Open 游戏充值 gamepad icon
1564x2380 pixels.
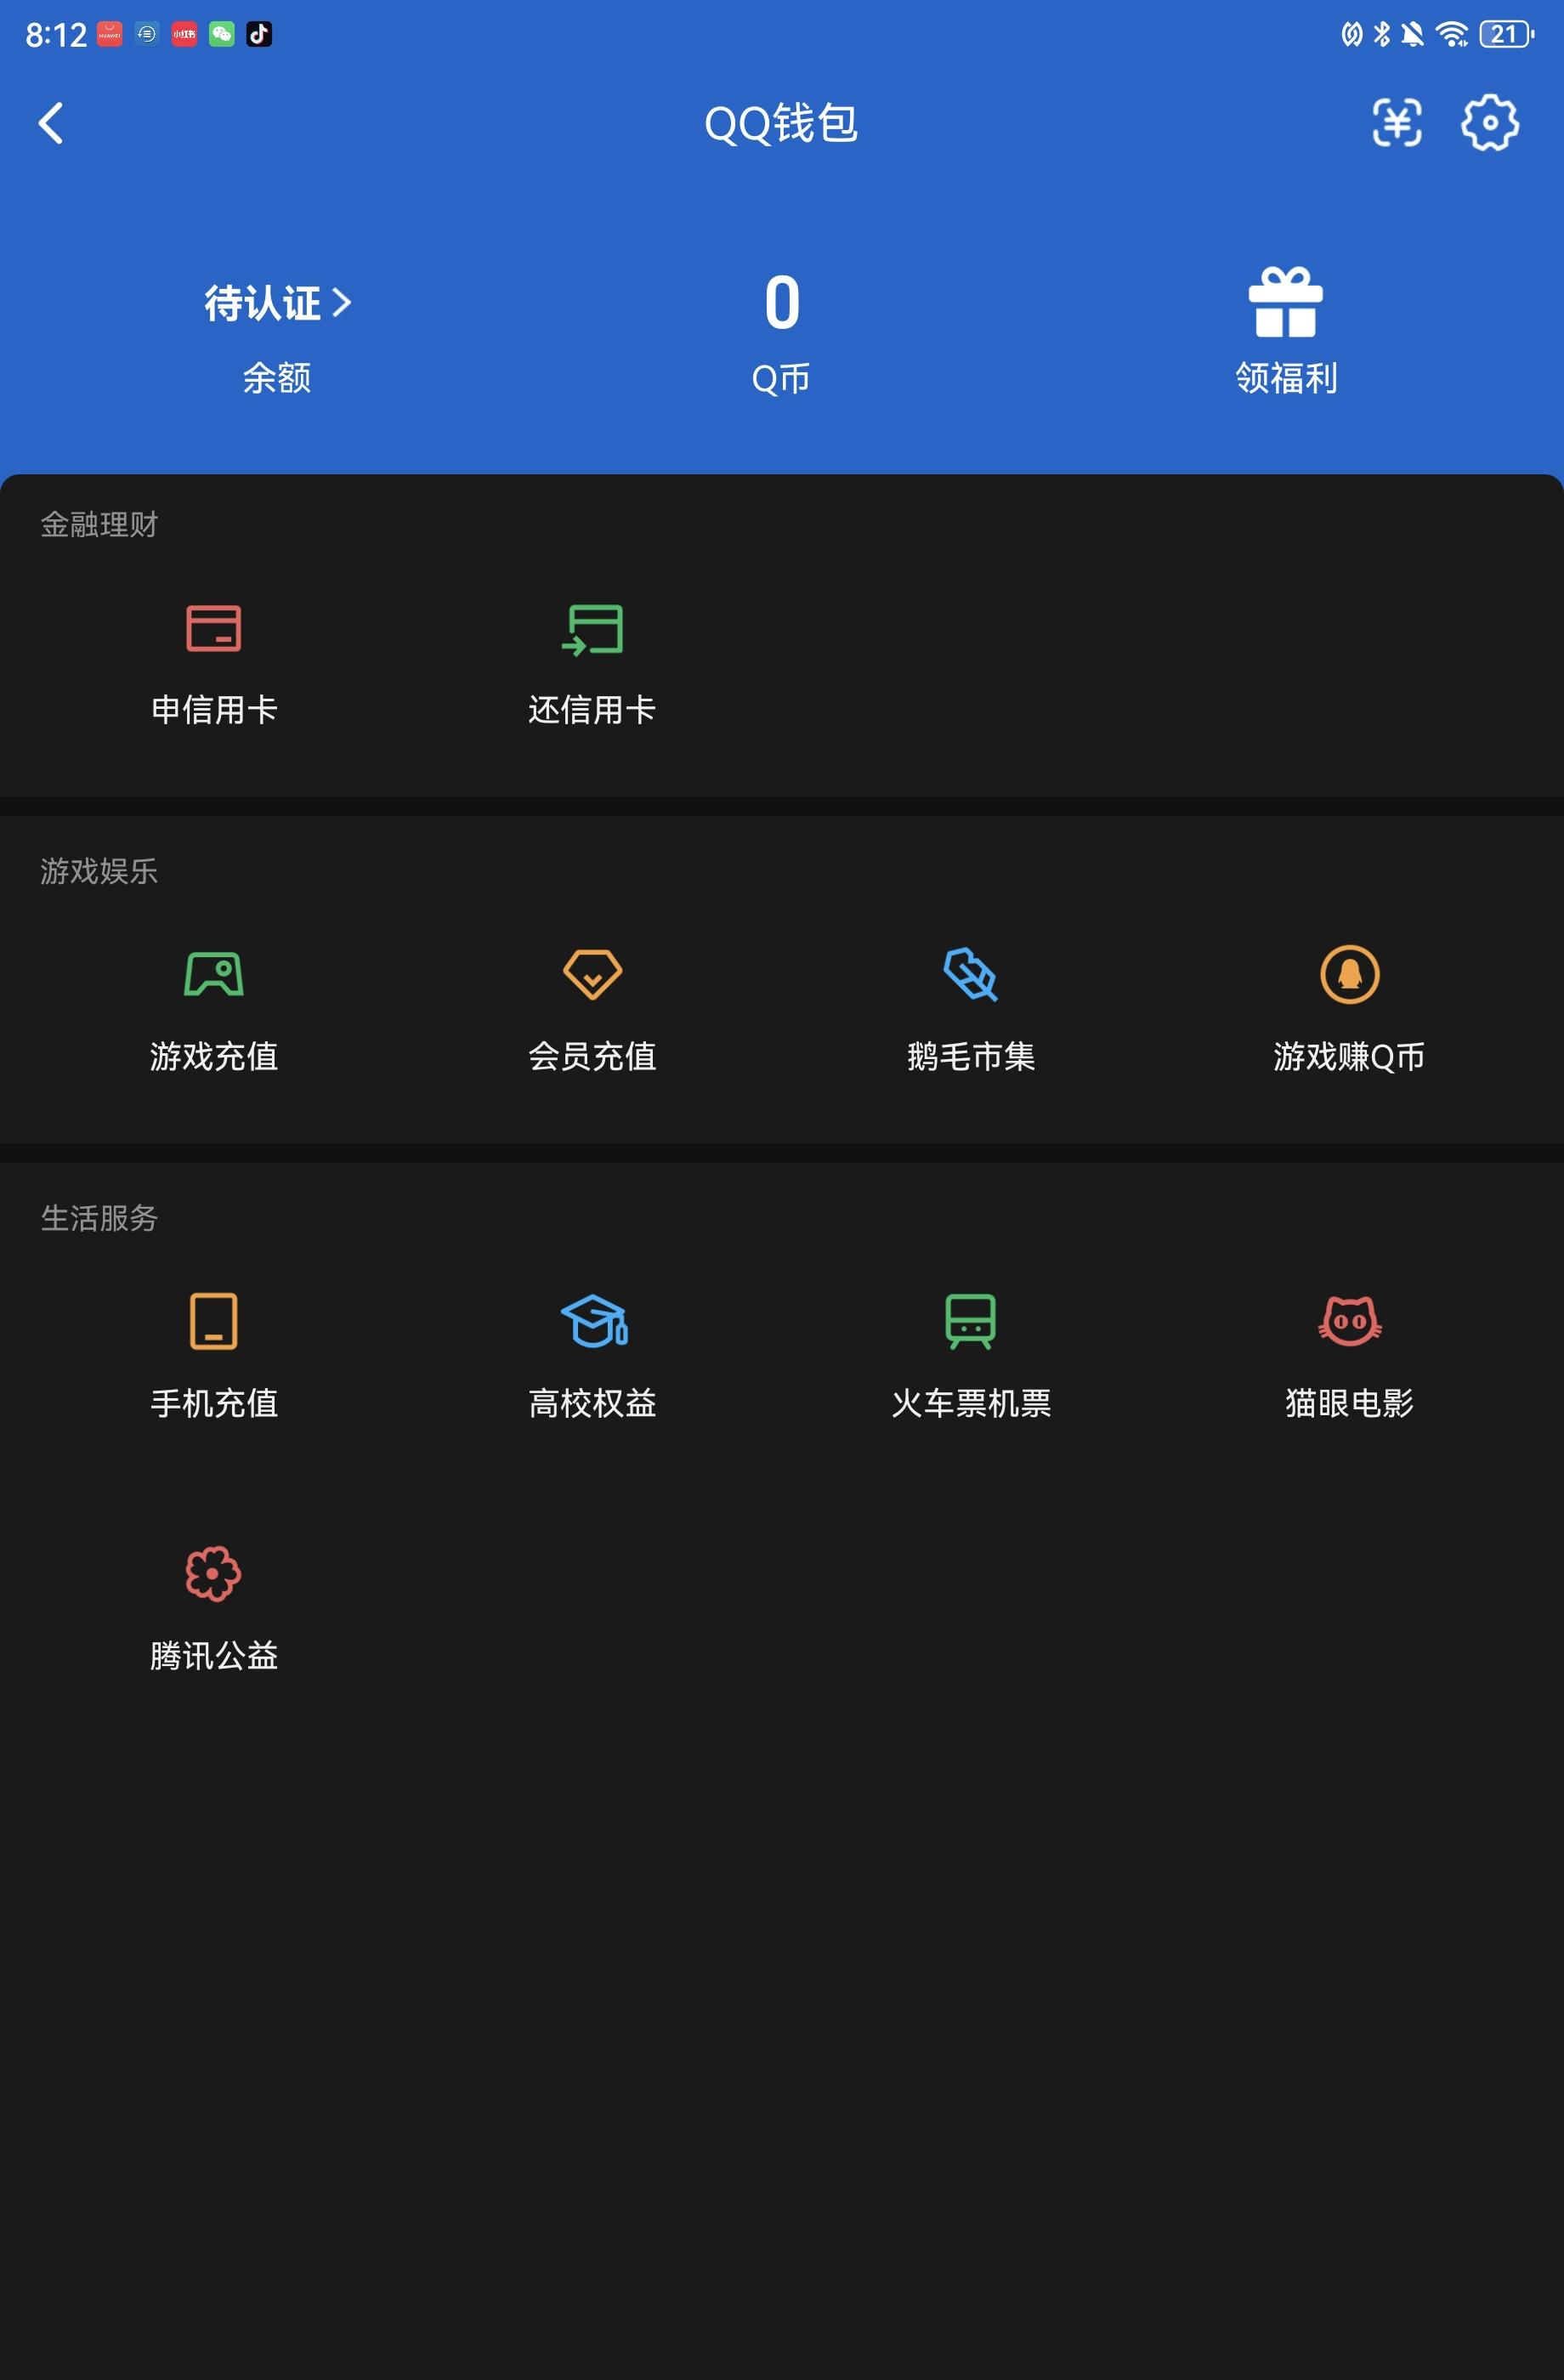pos(214,974)
